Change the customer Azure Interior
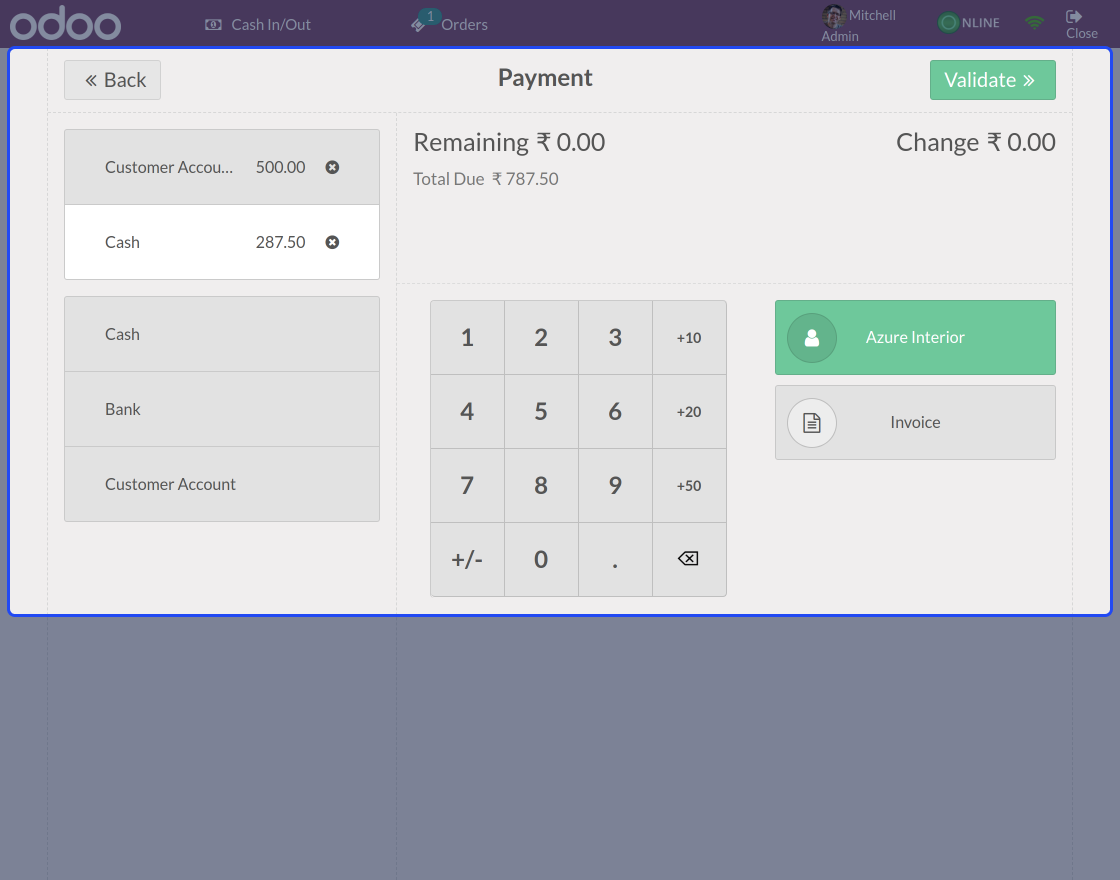This screenshot has height=880, width=1120. [x=915, y=338]
